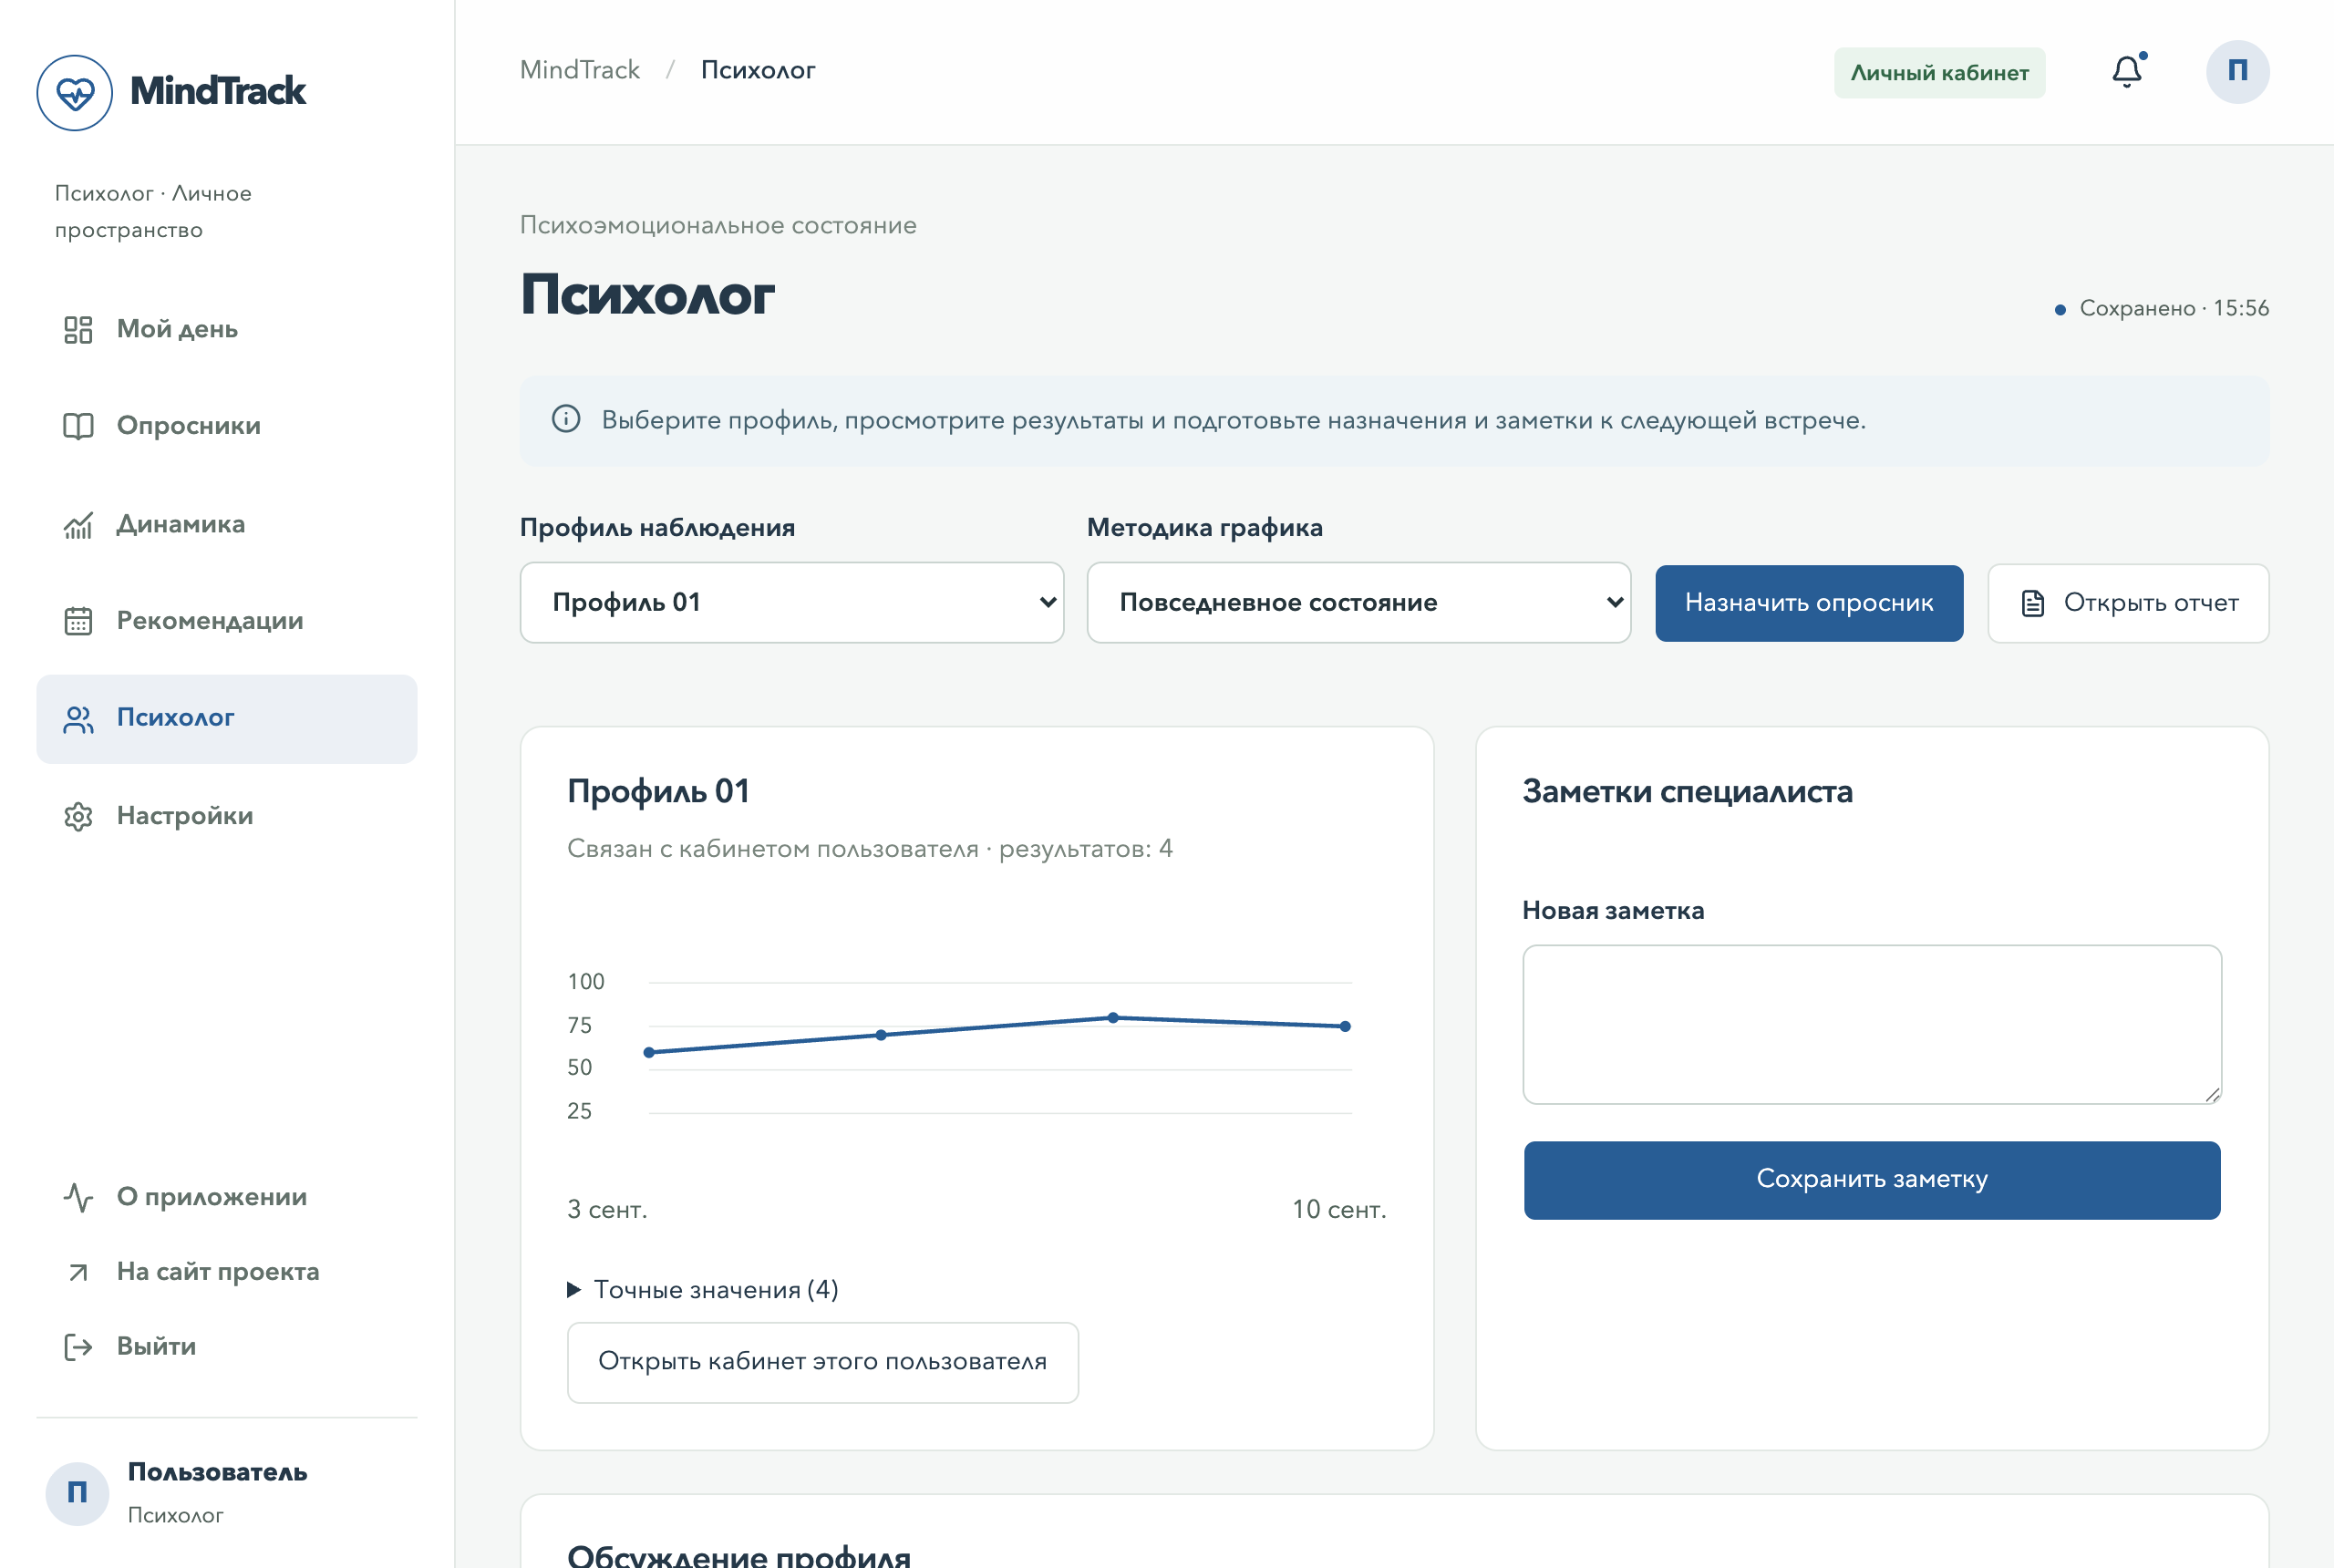Click the book icon beside Опросники

(x=78, y=426)
